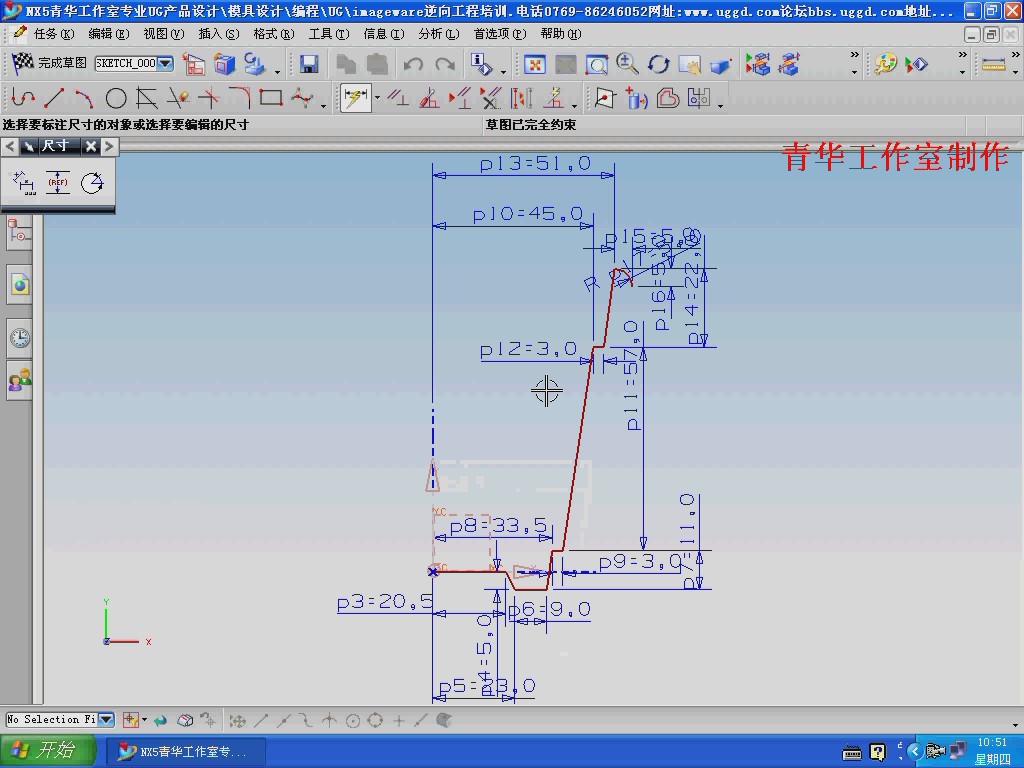Image resolution: width=1024 pixels, height=768 pixels.
Task: Click the Fit view icon
Action: [534, 64]
